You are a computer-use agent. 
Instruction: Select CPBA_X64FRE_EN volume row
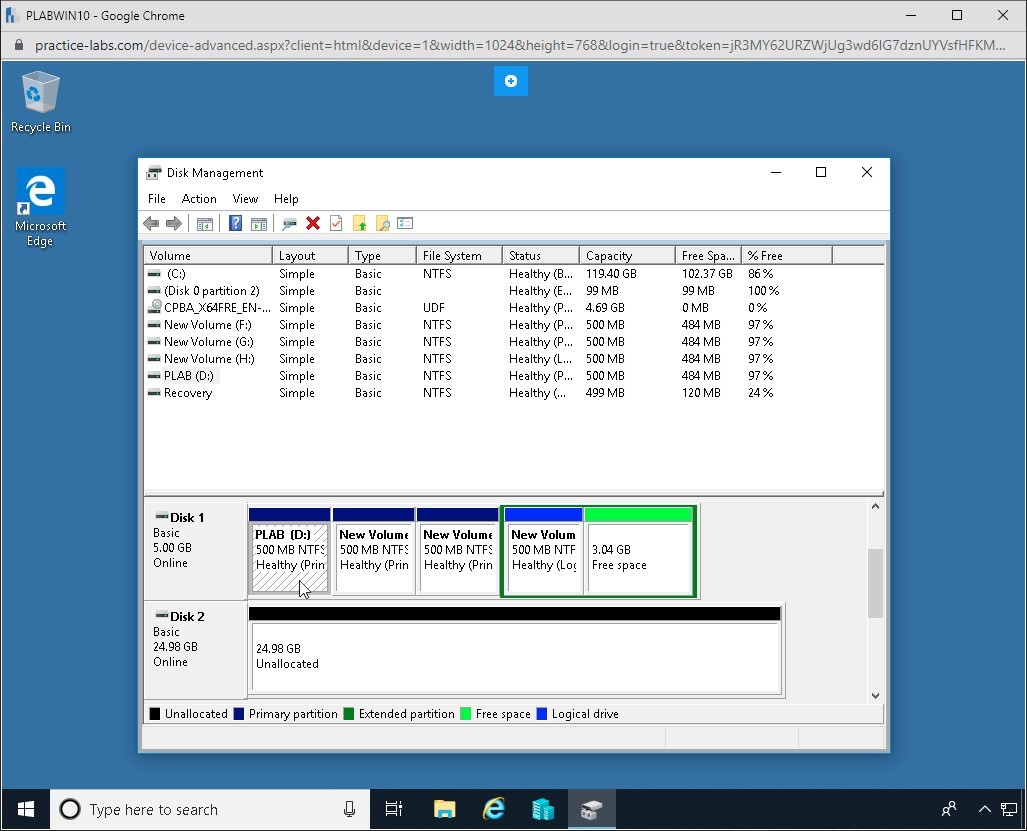click(x=514, y=308)
